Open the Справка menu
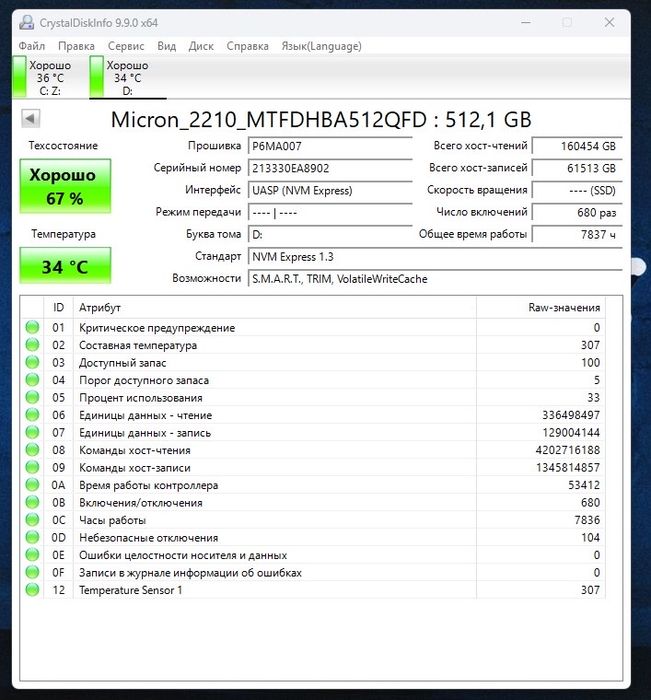Viewport: 651px width, 700px height. tap(247, 46)
